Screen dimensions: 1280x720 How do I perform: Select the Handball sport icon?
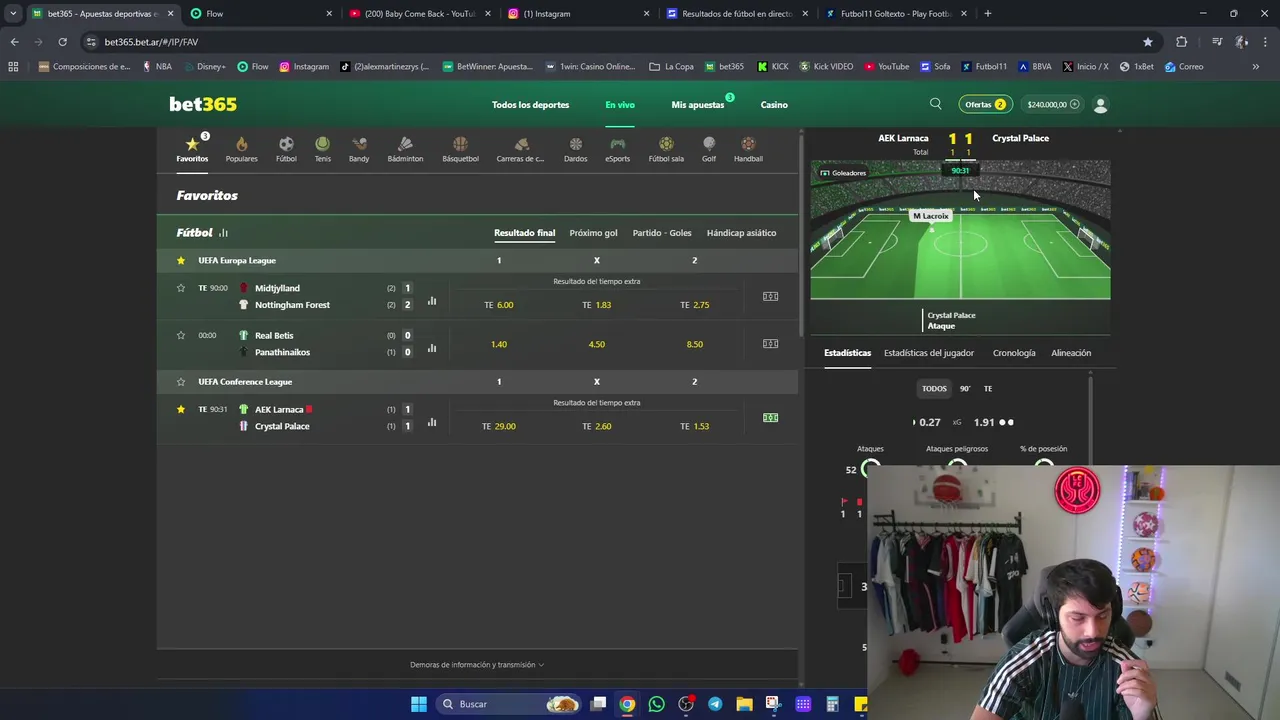tap(748, 149)
